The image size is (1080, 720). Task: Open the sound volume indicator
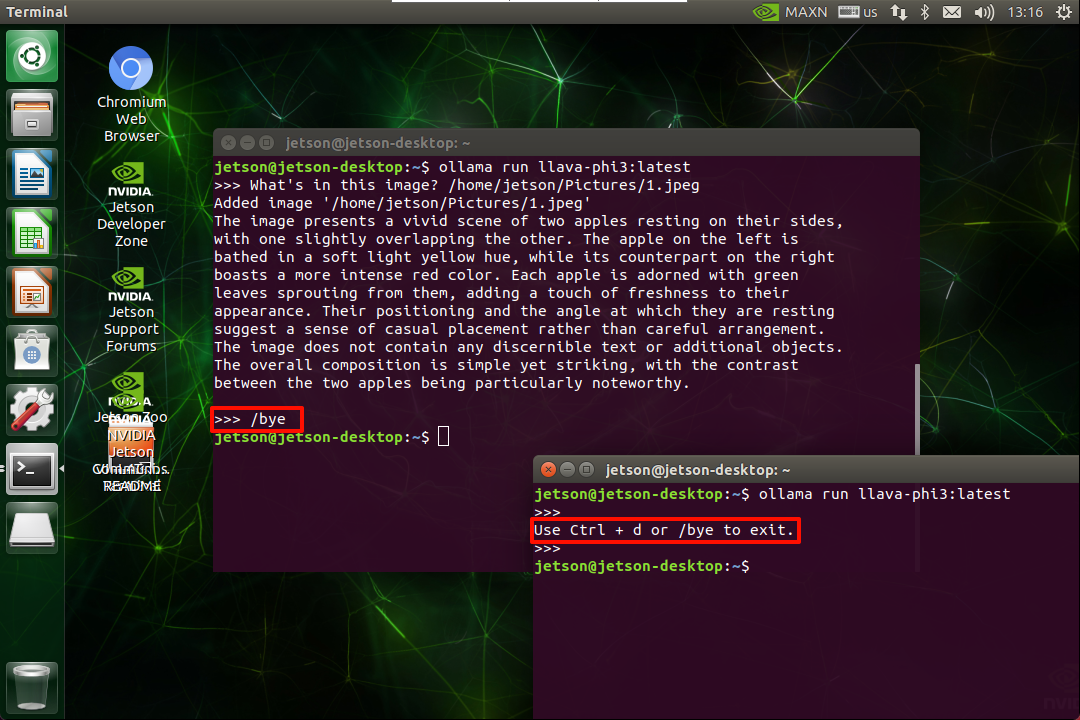(984, 12)
